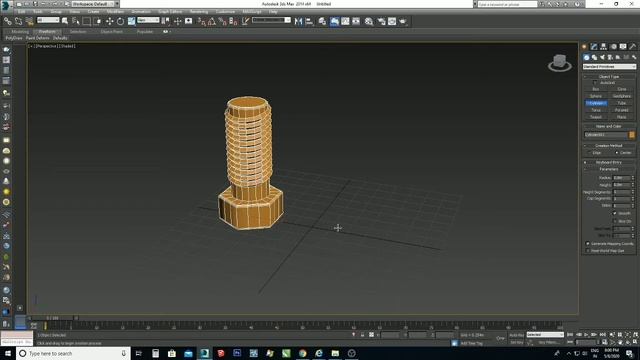Click the Select and Link tool icon
Image resolution: width=640 pixels, height=360 pixels.
7,21
